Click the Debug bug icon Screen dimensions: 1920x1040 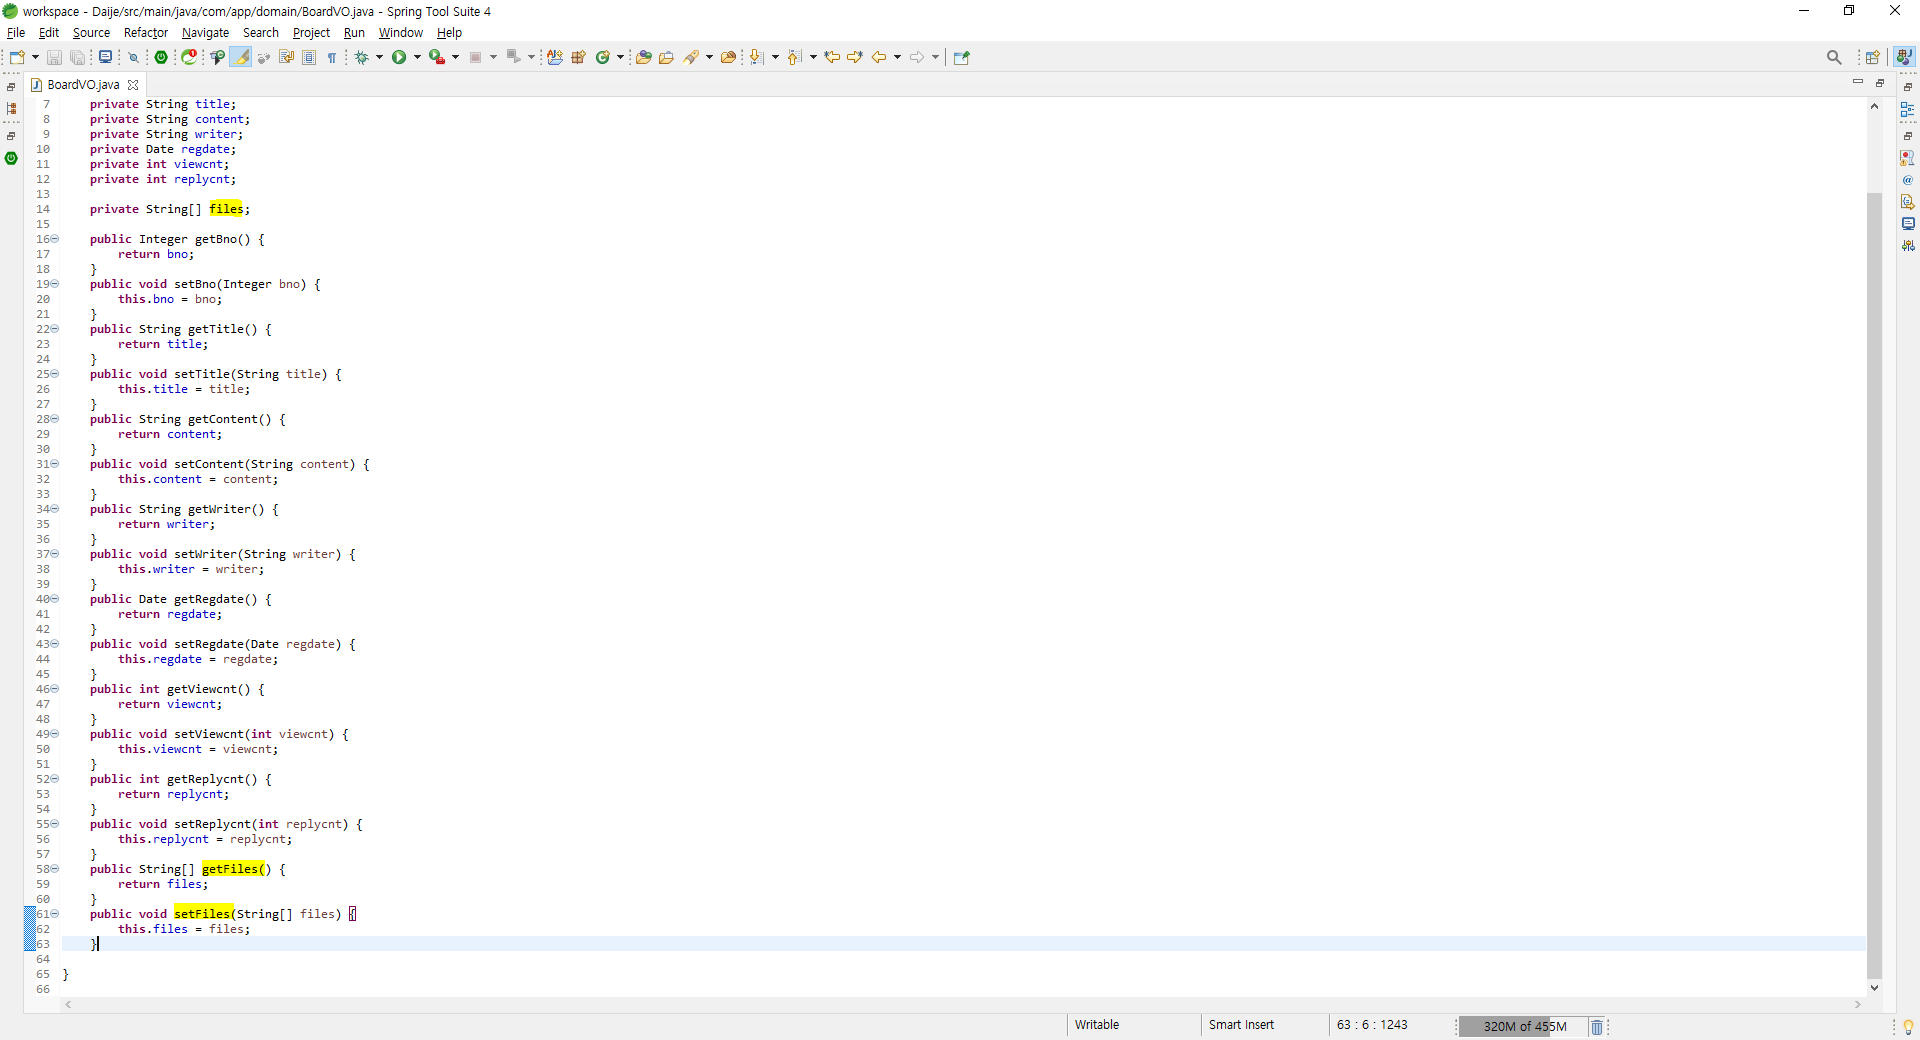(x=362, y=57)
